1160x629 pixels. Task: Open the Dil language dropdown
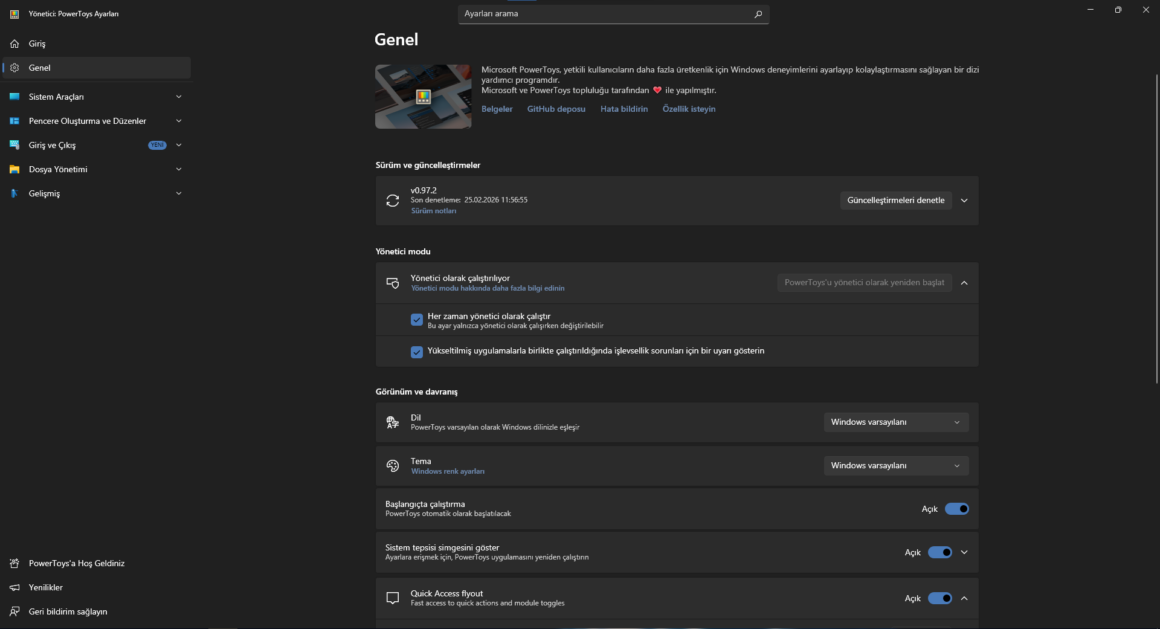895,422
